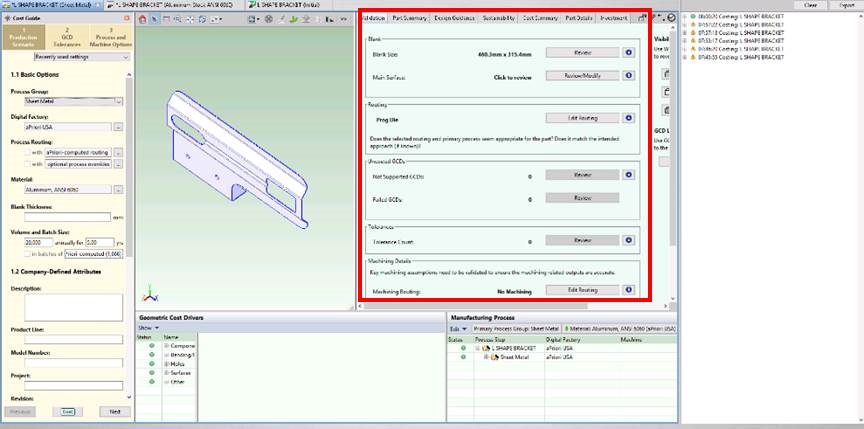Viewport: 864px width, 429px height.
Task: Open info for Not Supported GCDs row
Action: [629, 175]
